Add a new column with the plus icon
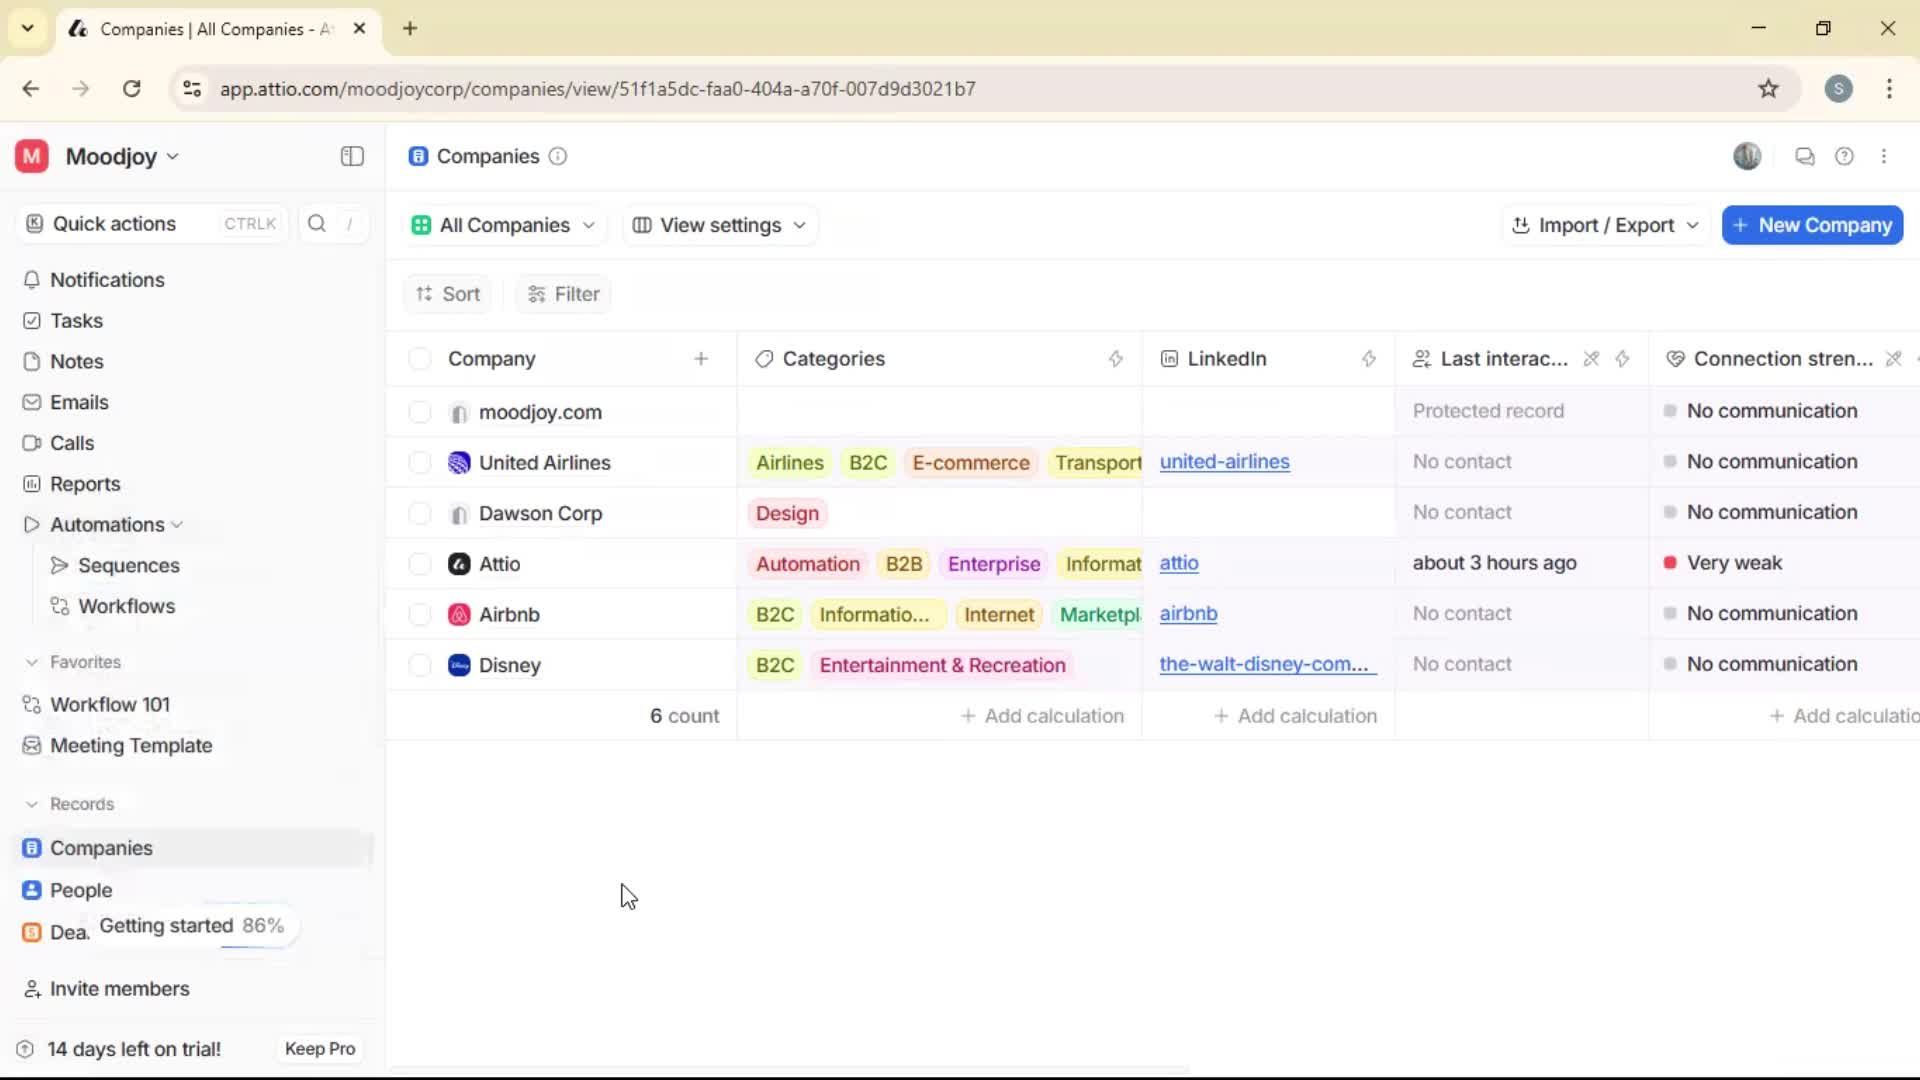 tap(701, 358)
